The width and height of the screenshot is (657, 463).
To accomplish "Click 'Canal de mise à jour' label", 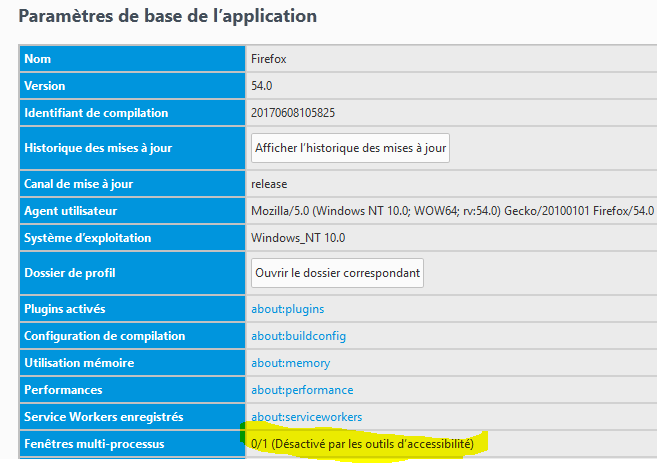I will coord(78,184).
